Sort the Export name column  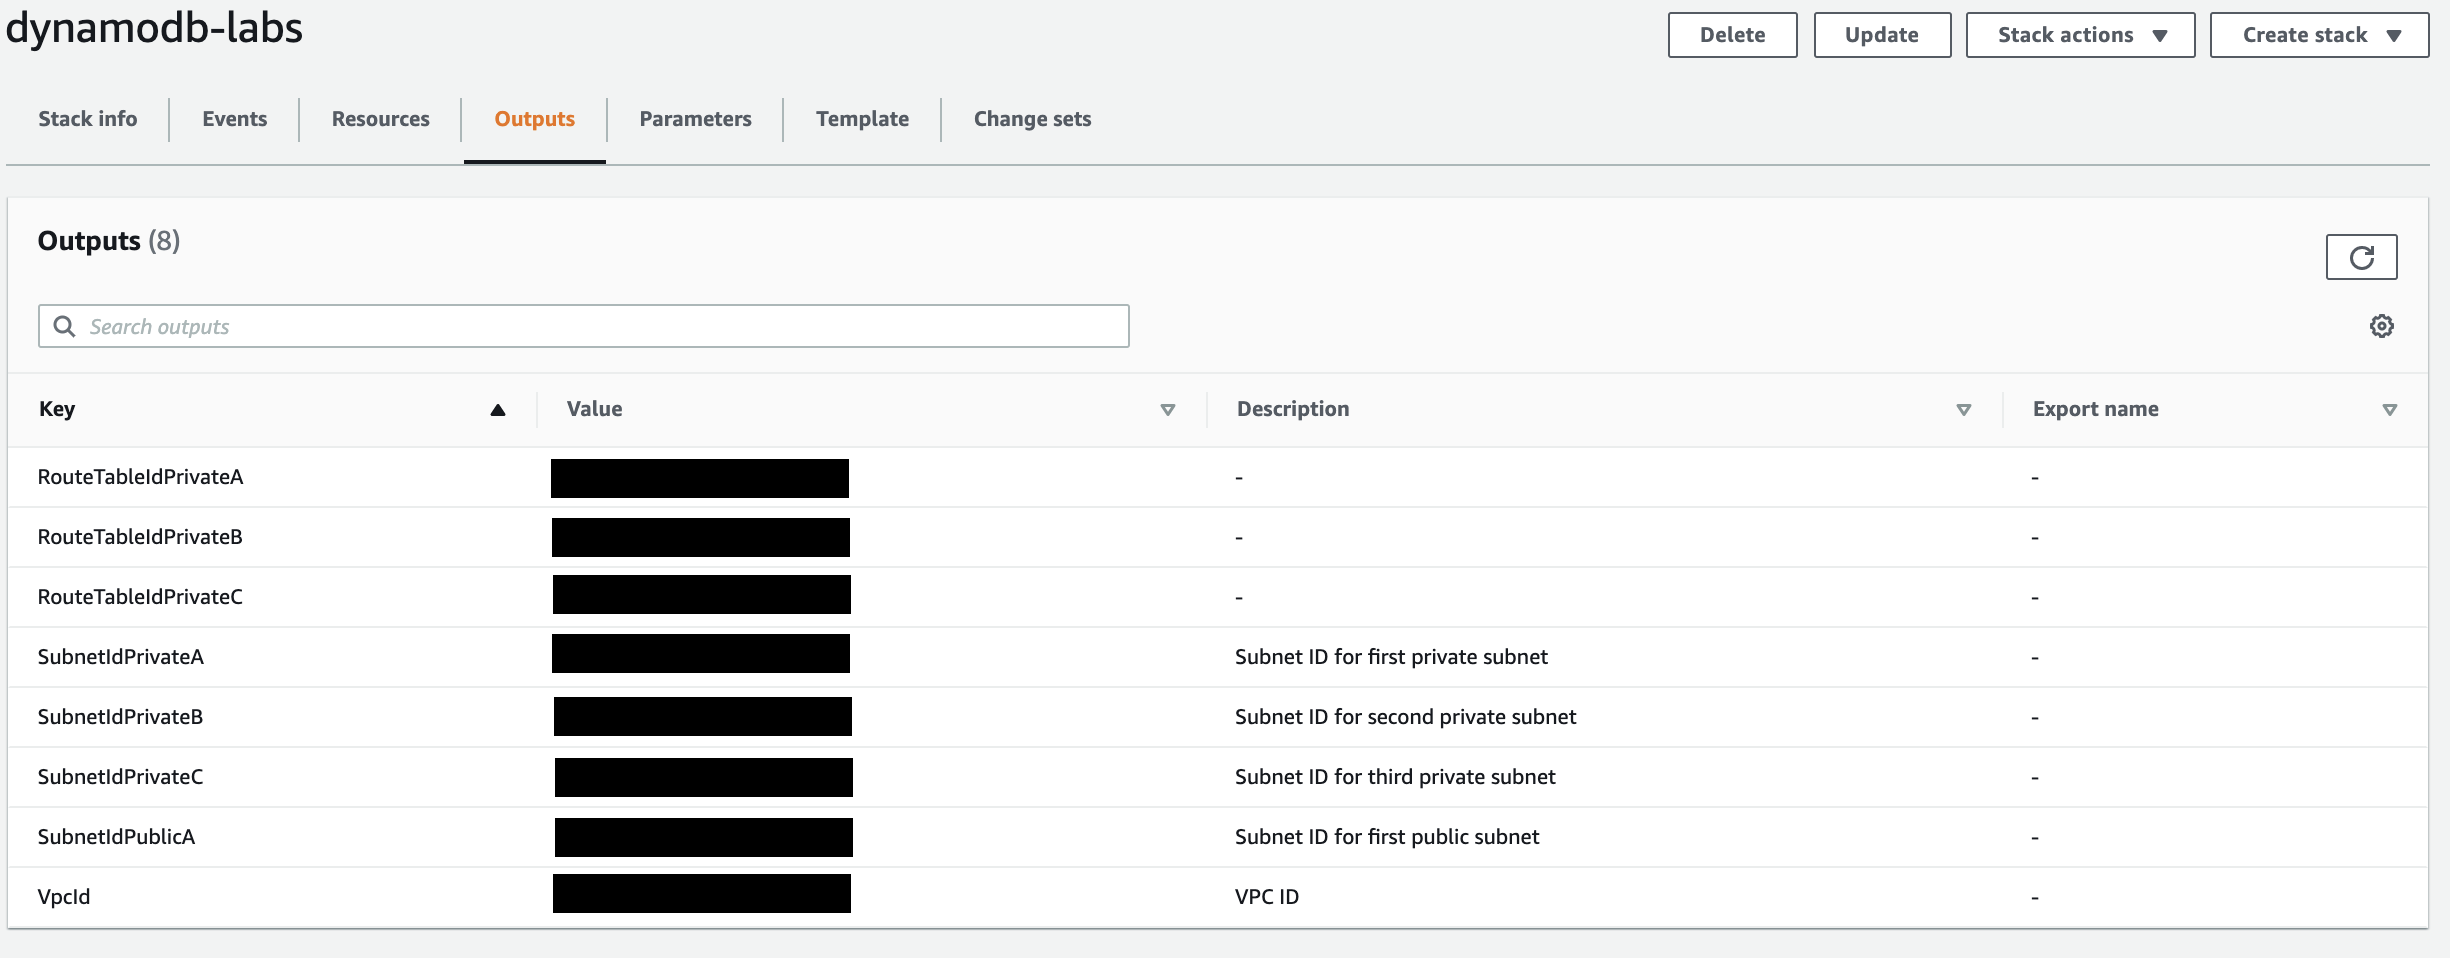click(2389, 409)
